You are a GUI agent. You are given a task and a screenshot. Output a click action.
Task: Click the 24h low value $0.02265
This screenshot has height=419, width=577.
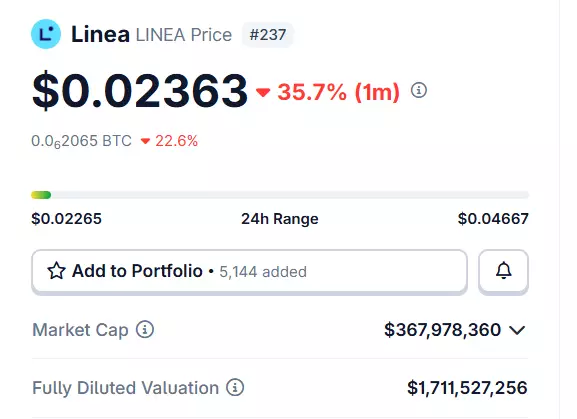pyautogui.click(x=67, y=219)
